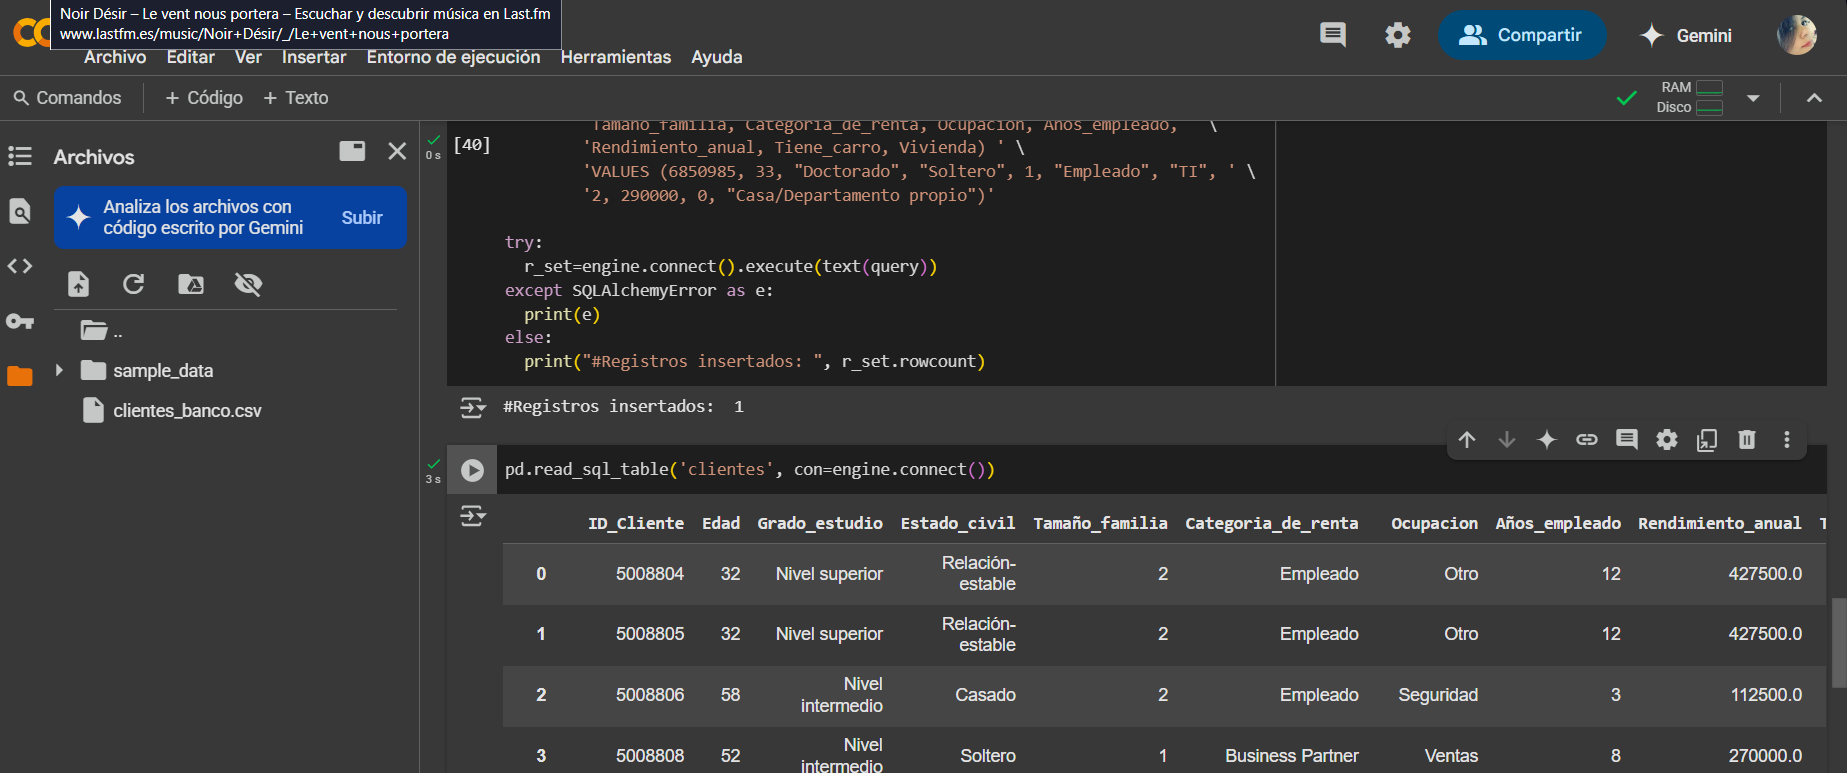This screenshot has height=773, width=1847.
Task: Click the notebook vertical scrollbar
Action: tap(1838, 642)
